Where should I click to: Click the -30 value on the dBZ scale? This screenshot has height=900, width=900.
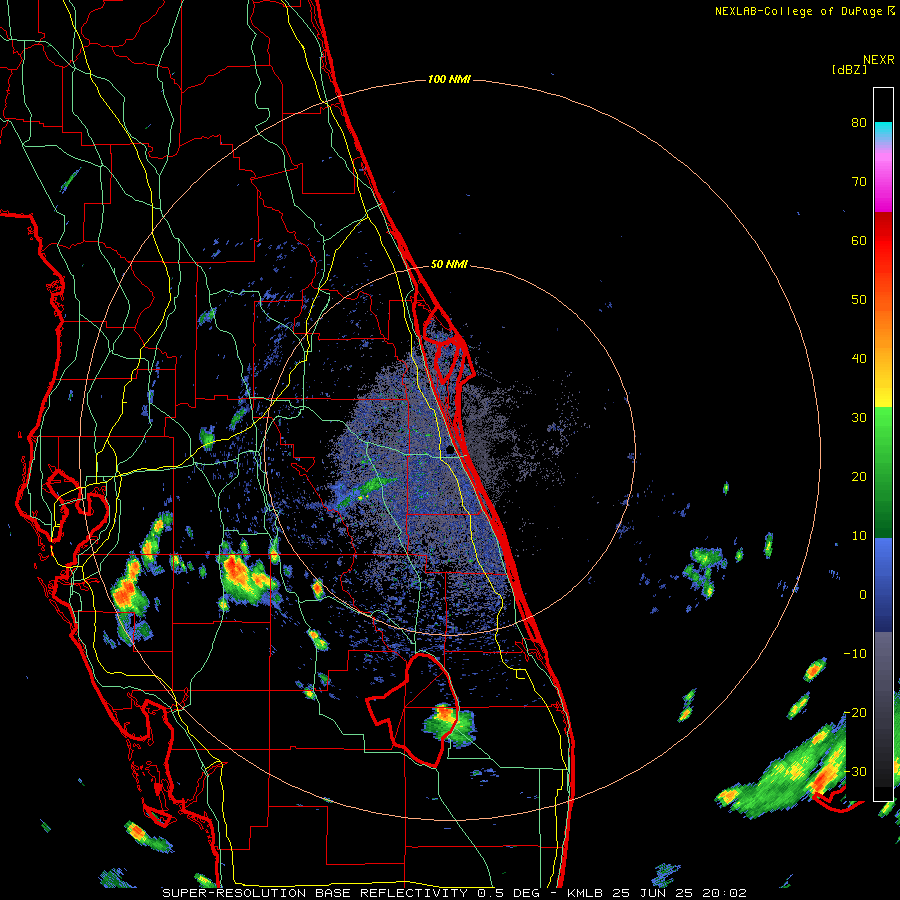click(855, 771)
